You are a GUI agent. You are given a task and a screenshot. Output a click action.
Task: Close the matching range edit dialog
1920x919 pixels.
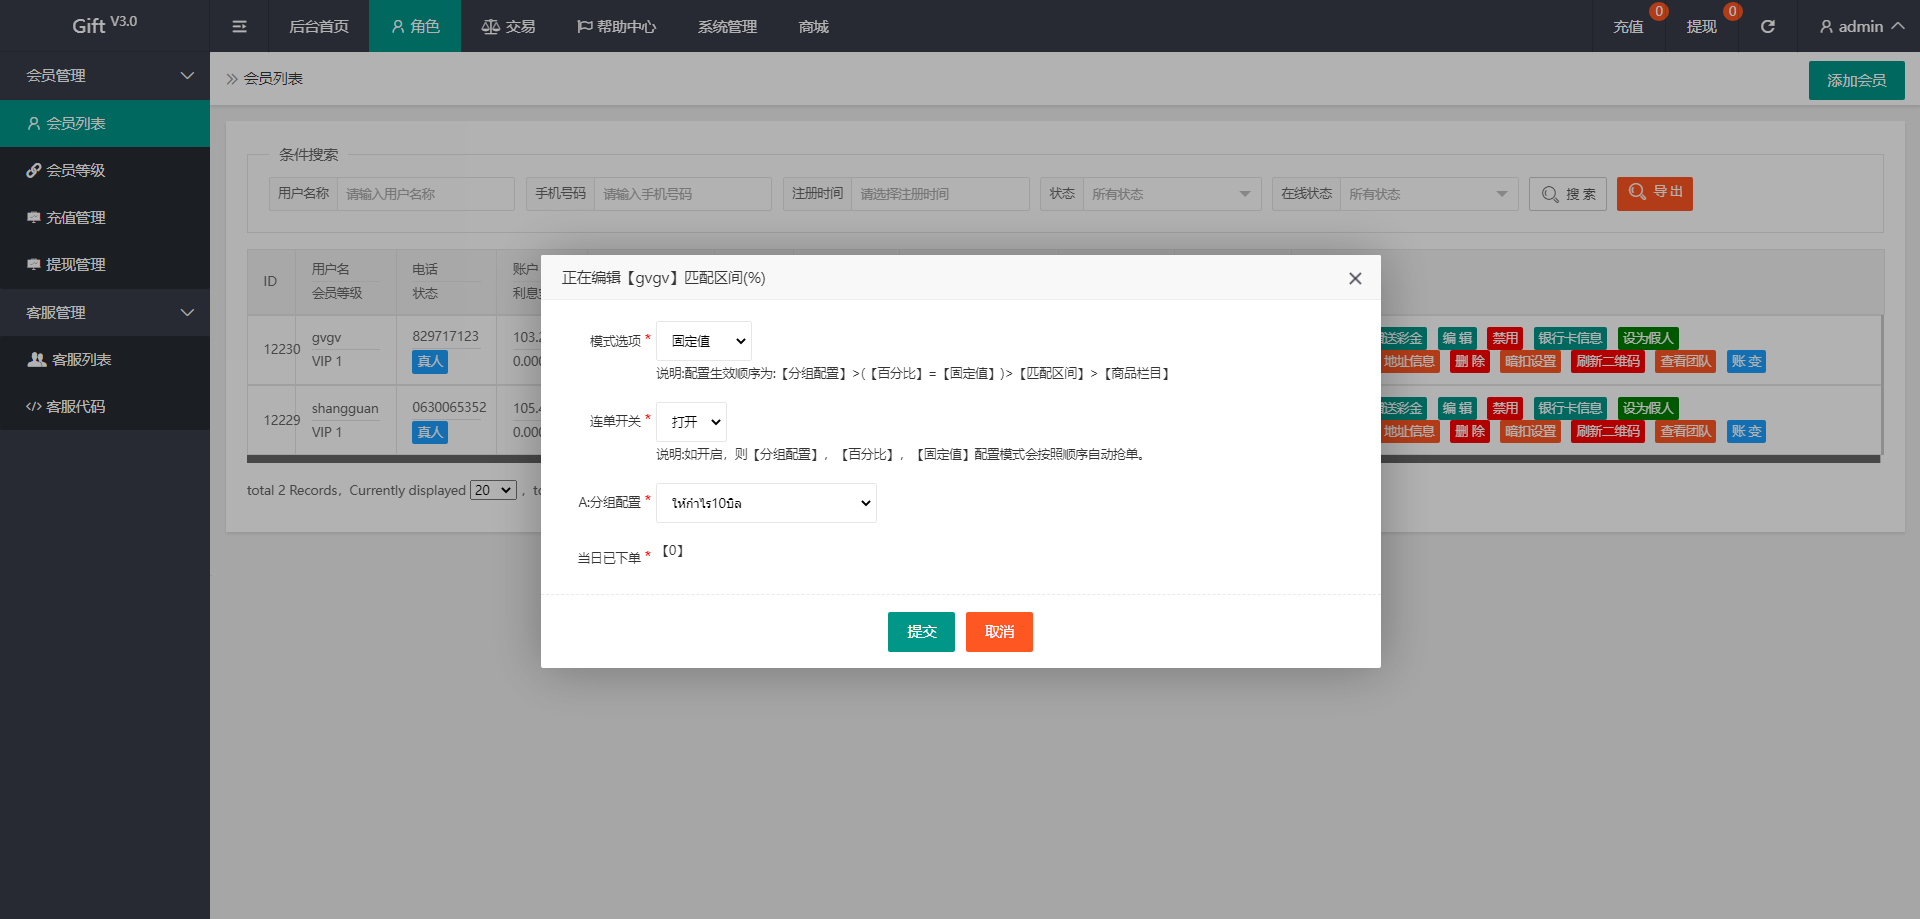tap(1355, 279)
